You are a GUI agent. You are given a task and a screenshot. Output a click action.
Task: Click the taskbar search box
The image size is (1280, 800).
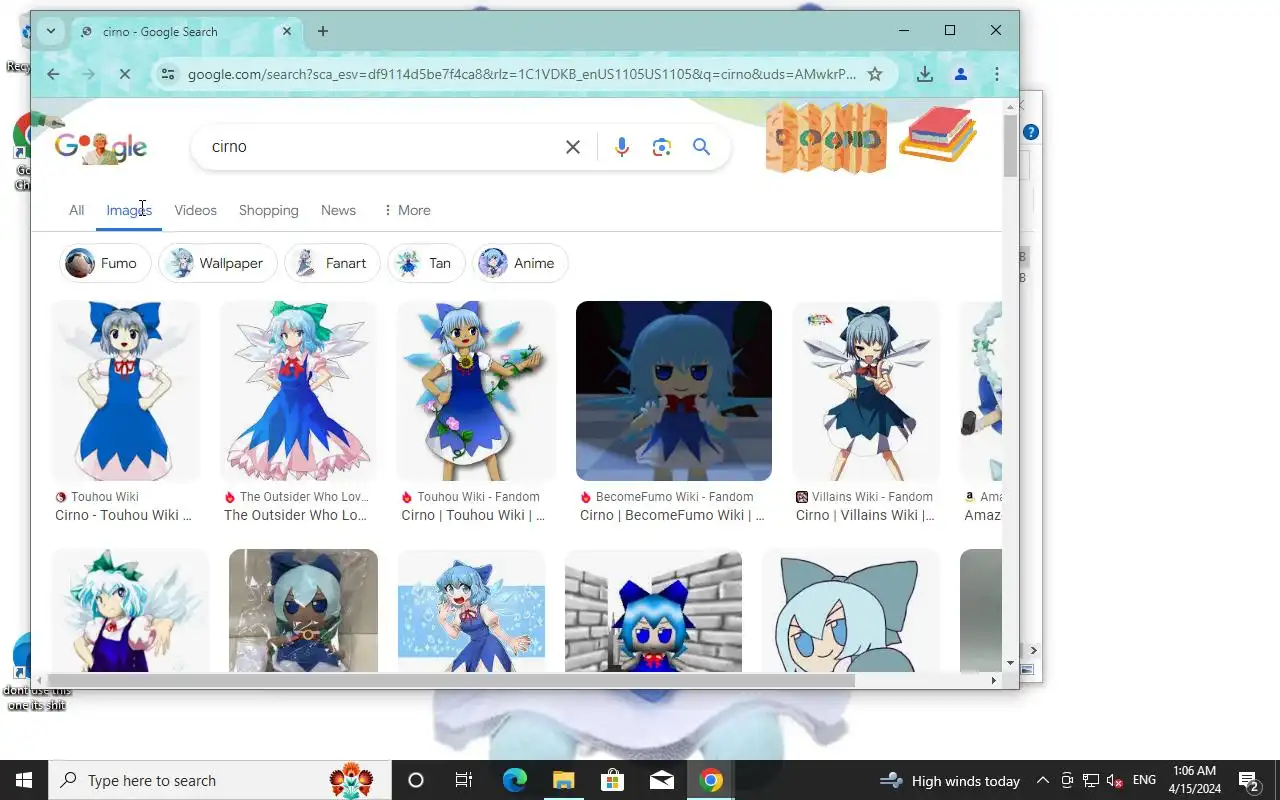220,780
